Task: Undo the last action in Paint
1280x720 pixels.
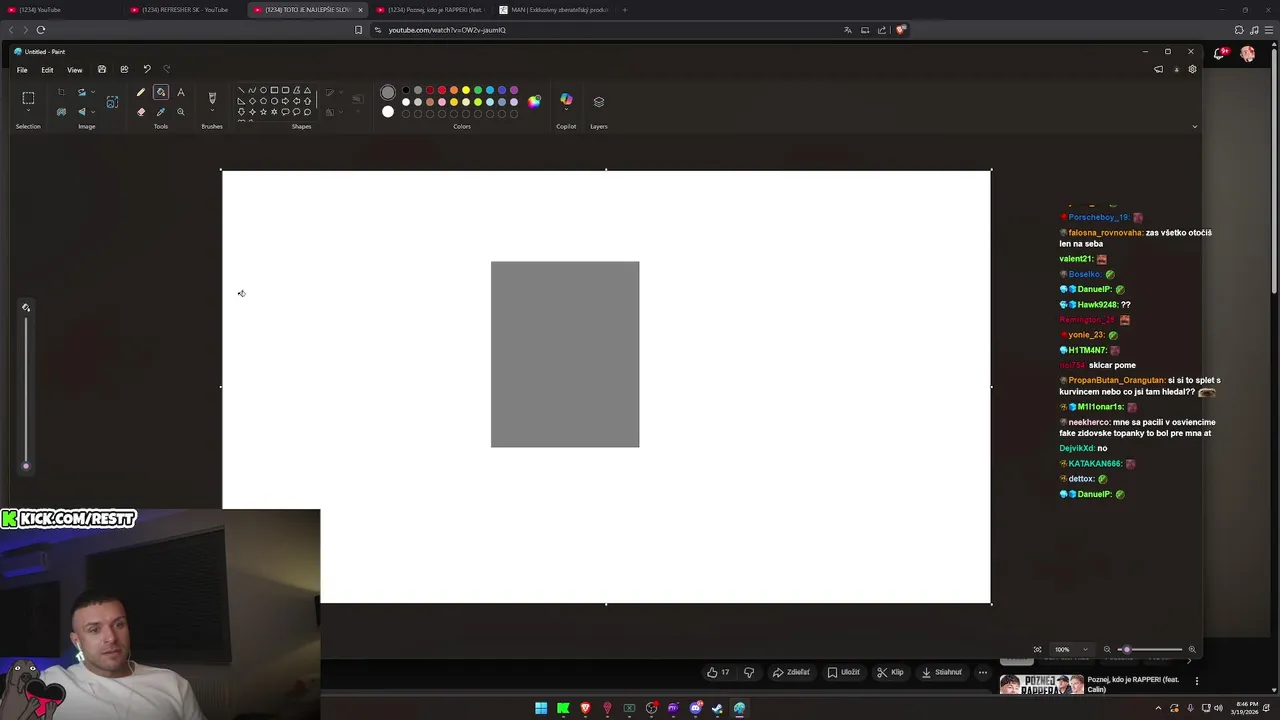Action: point(147,69)
